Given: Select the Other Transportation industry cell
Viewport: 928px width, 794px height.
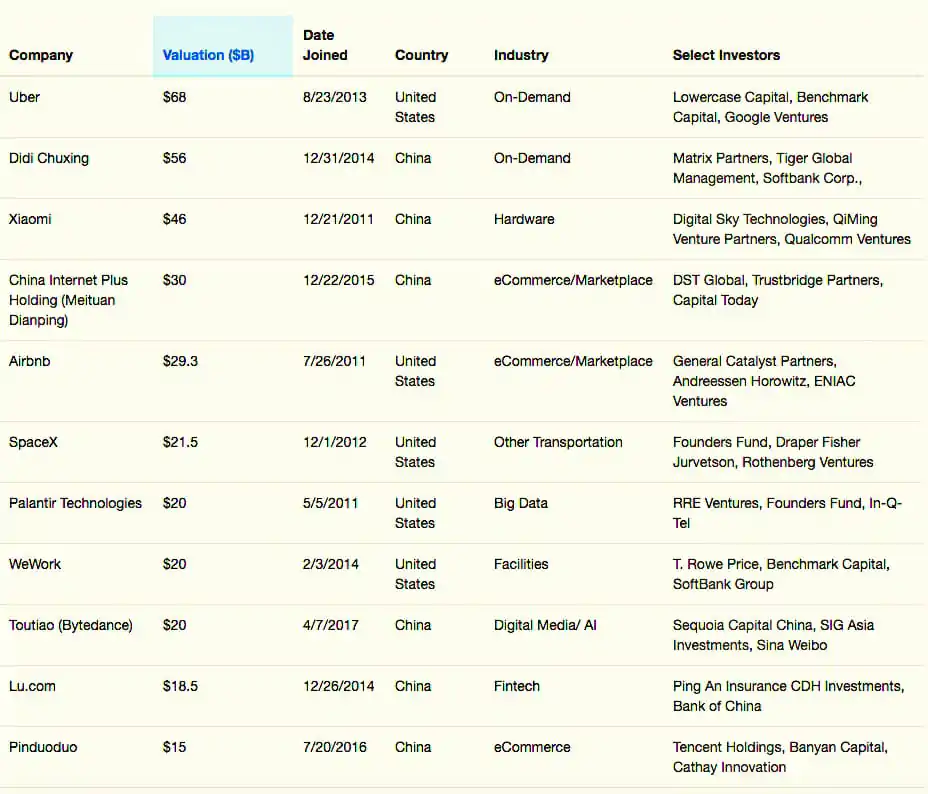Looking at the screenshot, I should tap(558, 442).
